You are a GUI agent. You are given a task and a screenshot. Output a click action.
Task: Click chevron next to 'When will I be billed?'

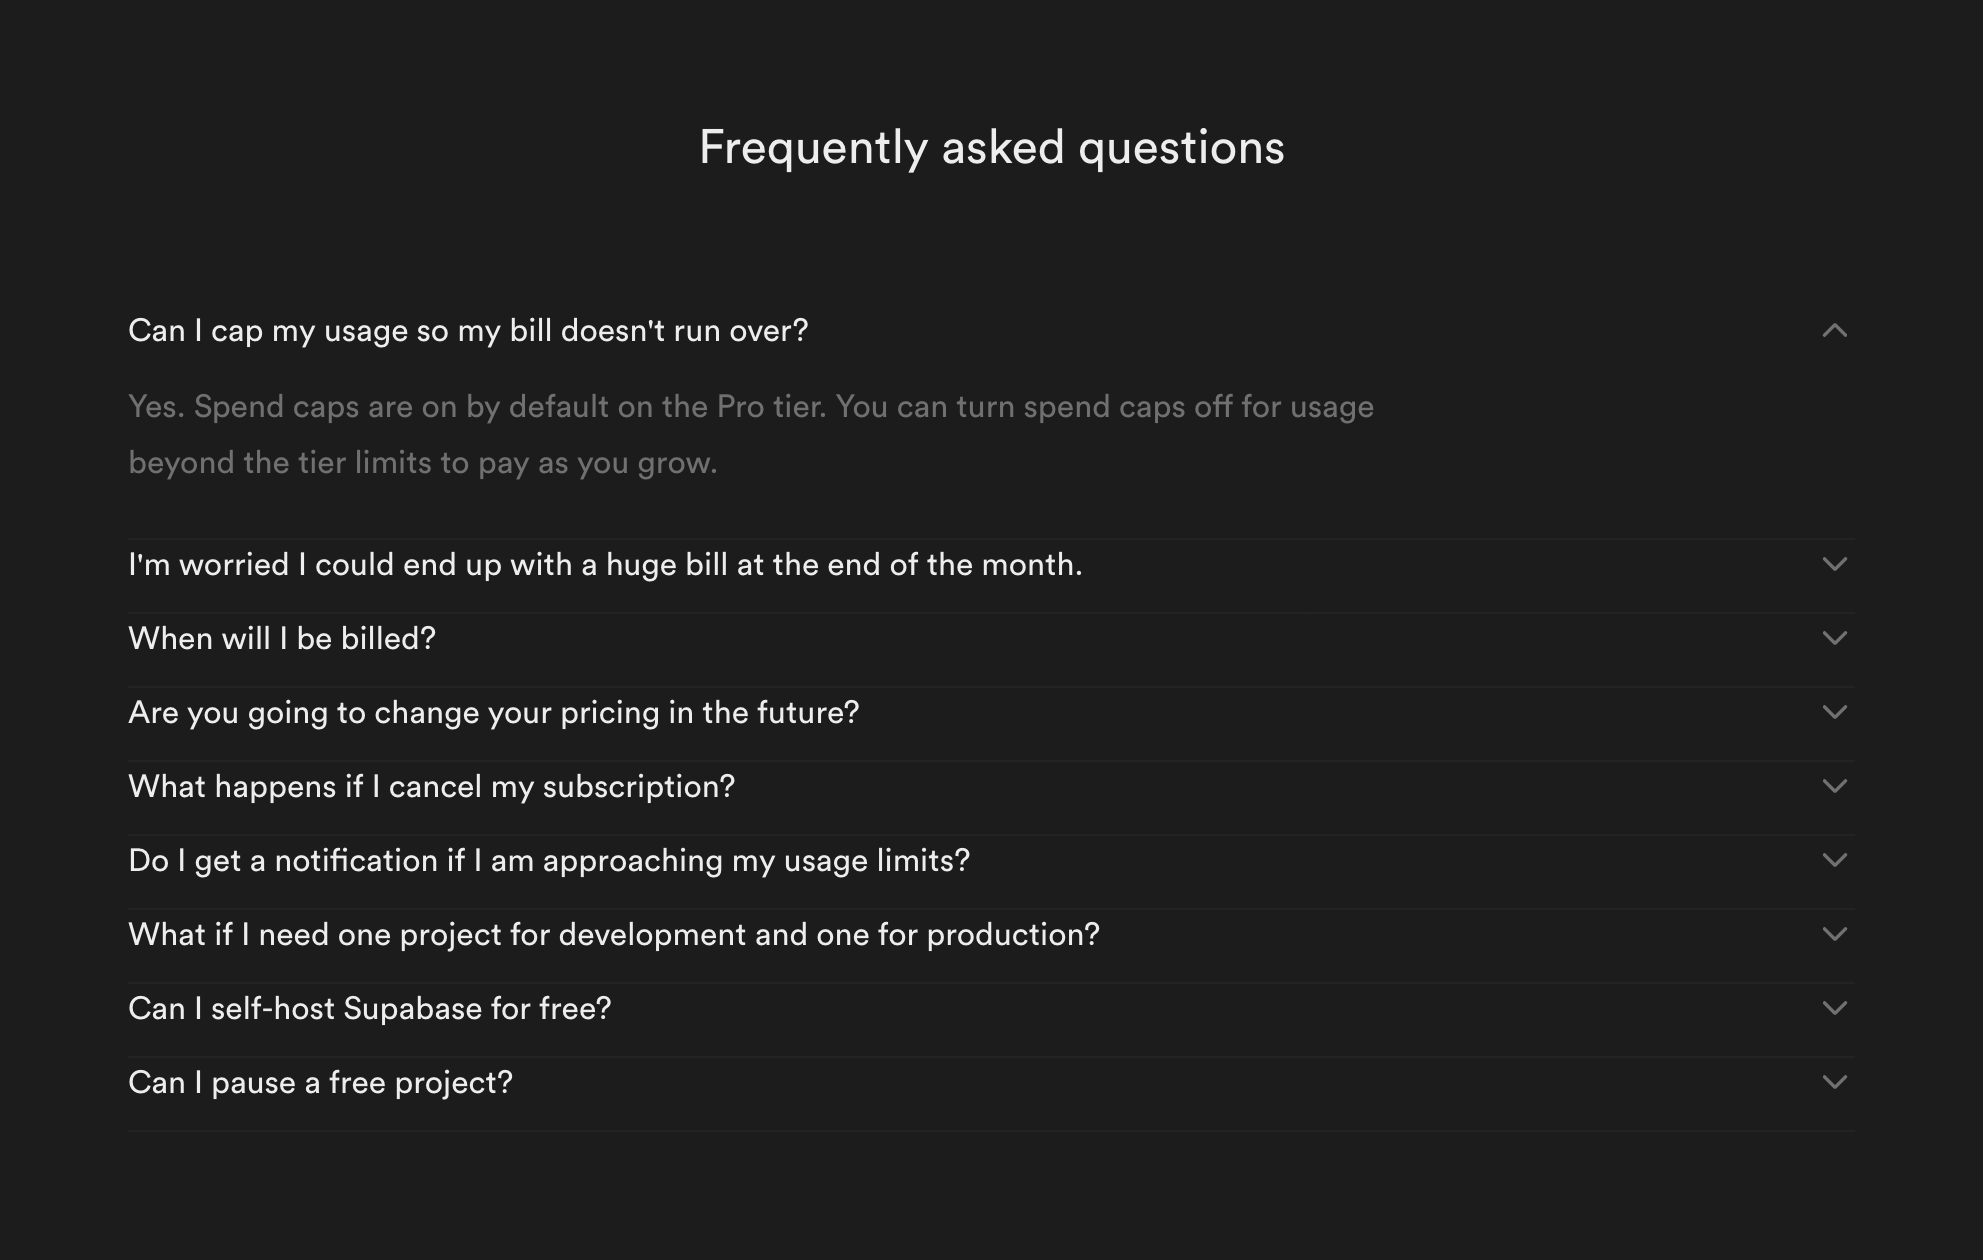(x=1834, y=639)
